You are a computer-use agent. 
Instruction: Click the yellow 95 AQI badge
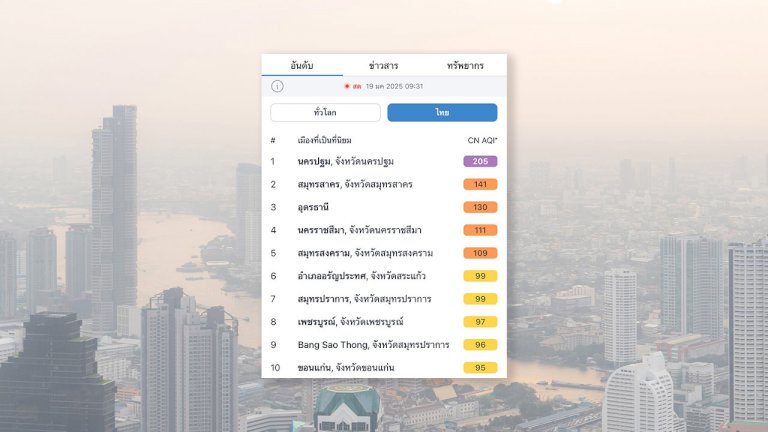tap(480, 368)
